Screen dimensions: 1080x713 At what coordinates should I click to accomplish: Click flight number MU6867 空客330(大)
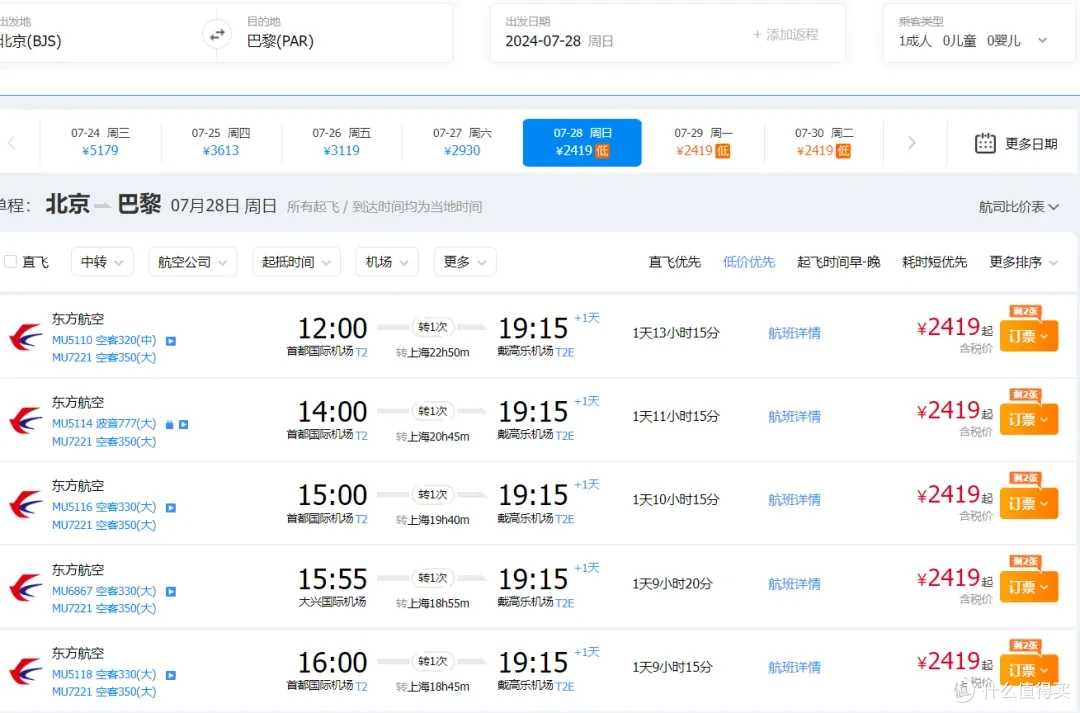coord(104,591)
